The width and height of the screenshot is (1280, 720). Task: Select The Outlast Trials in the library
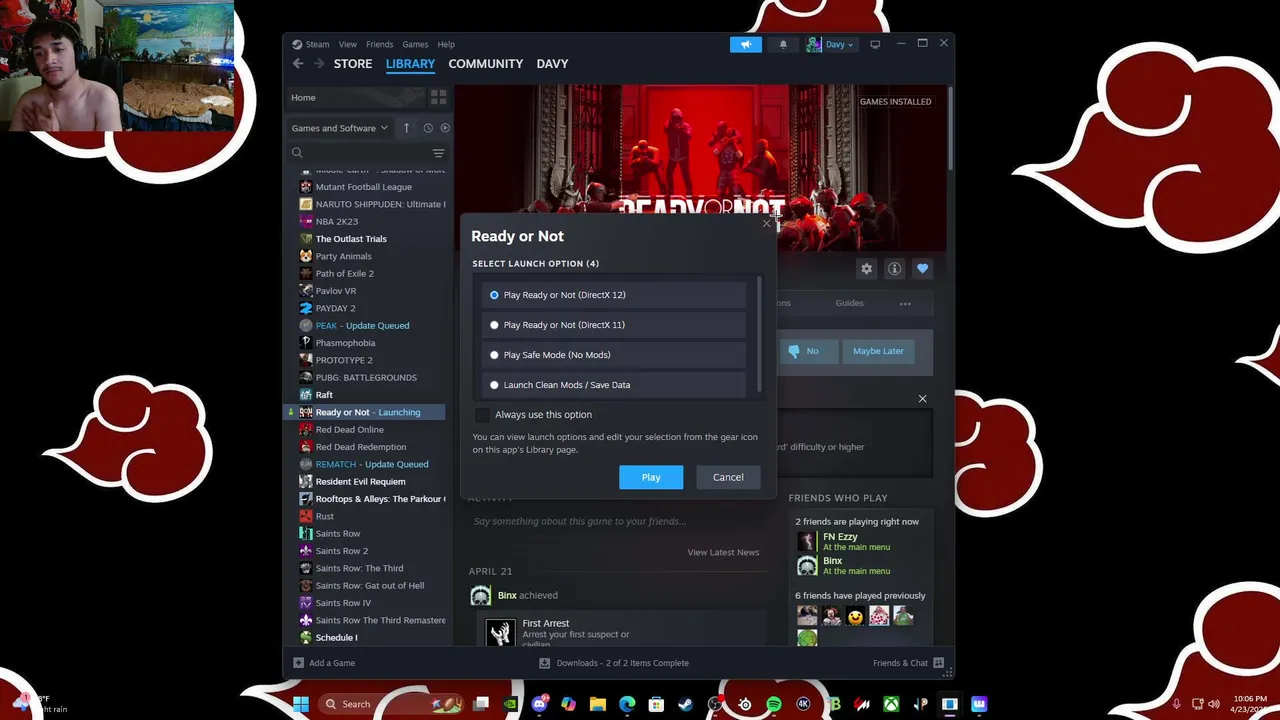coord(351,239)
